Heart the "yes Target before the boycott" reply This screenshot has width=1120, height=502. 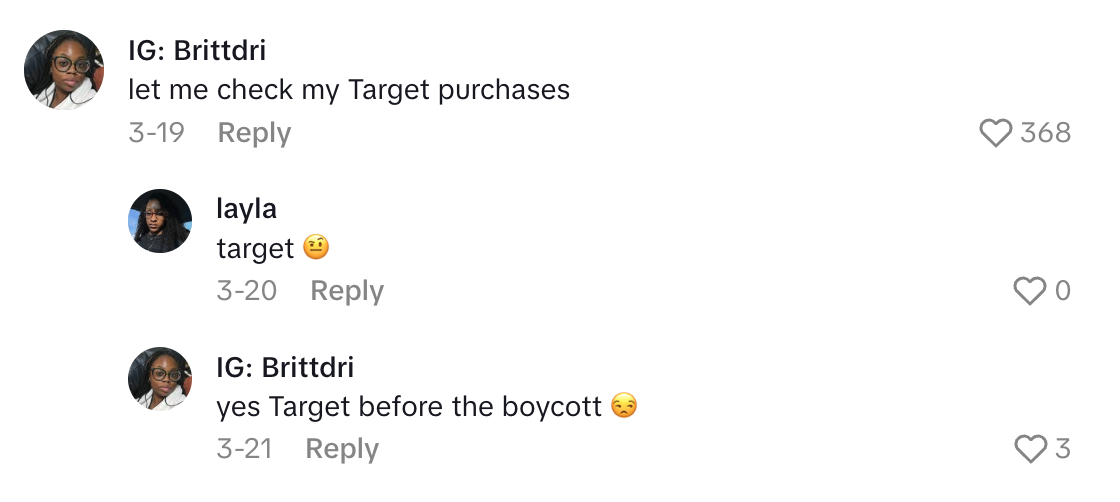[1030, 449]
